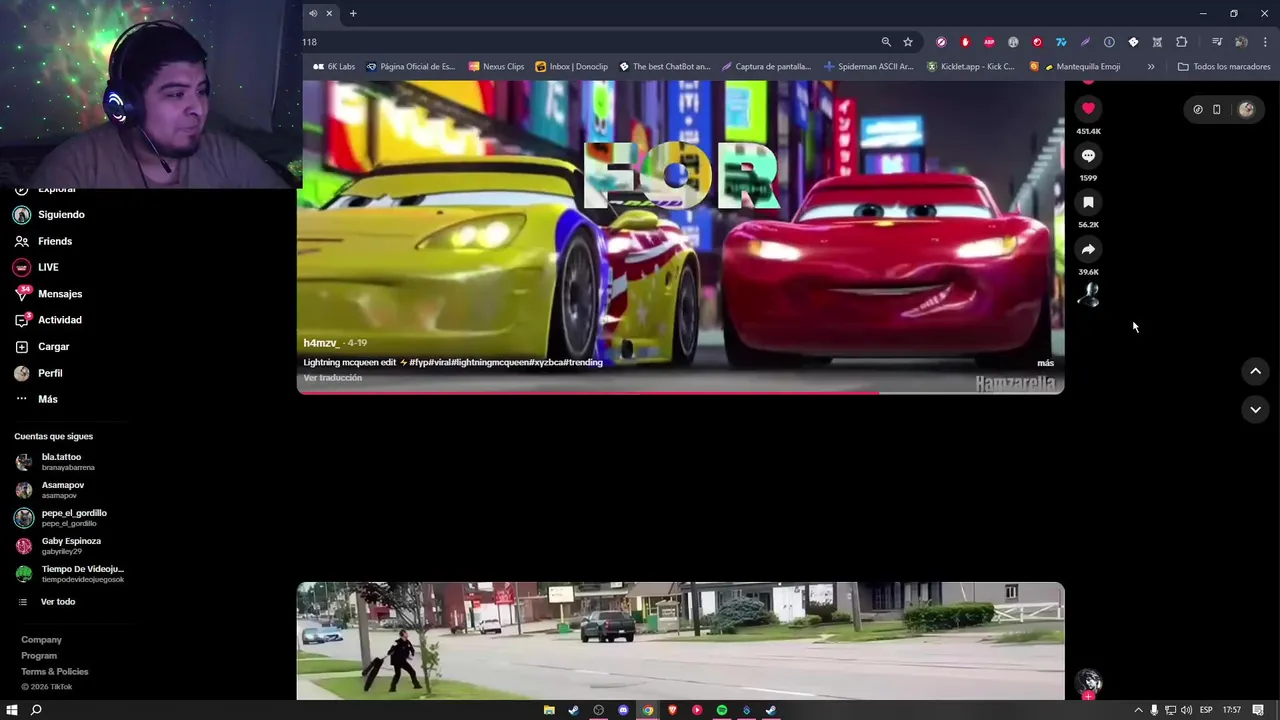
Task: Open the Chrome three-dot menu
Action: (1265, 42)
